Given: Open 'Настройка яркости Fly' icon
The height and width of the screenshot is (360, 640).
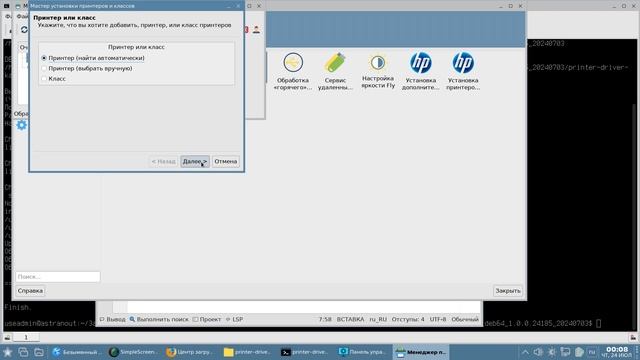Looking at the screenshot, I should click(x=378, y=71).
